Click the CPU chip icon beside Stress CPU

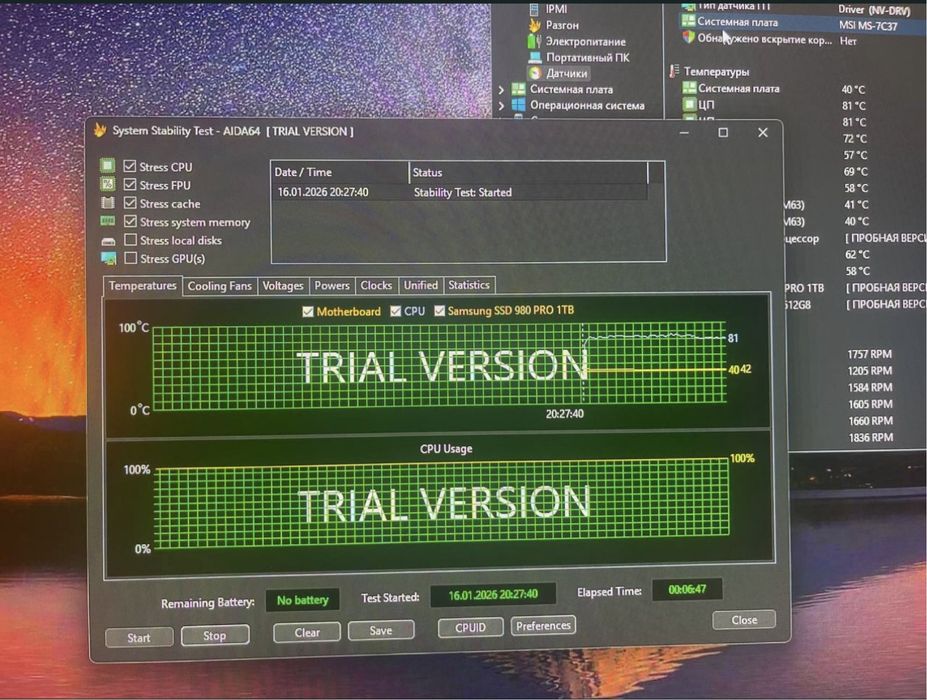click(108, 166)
